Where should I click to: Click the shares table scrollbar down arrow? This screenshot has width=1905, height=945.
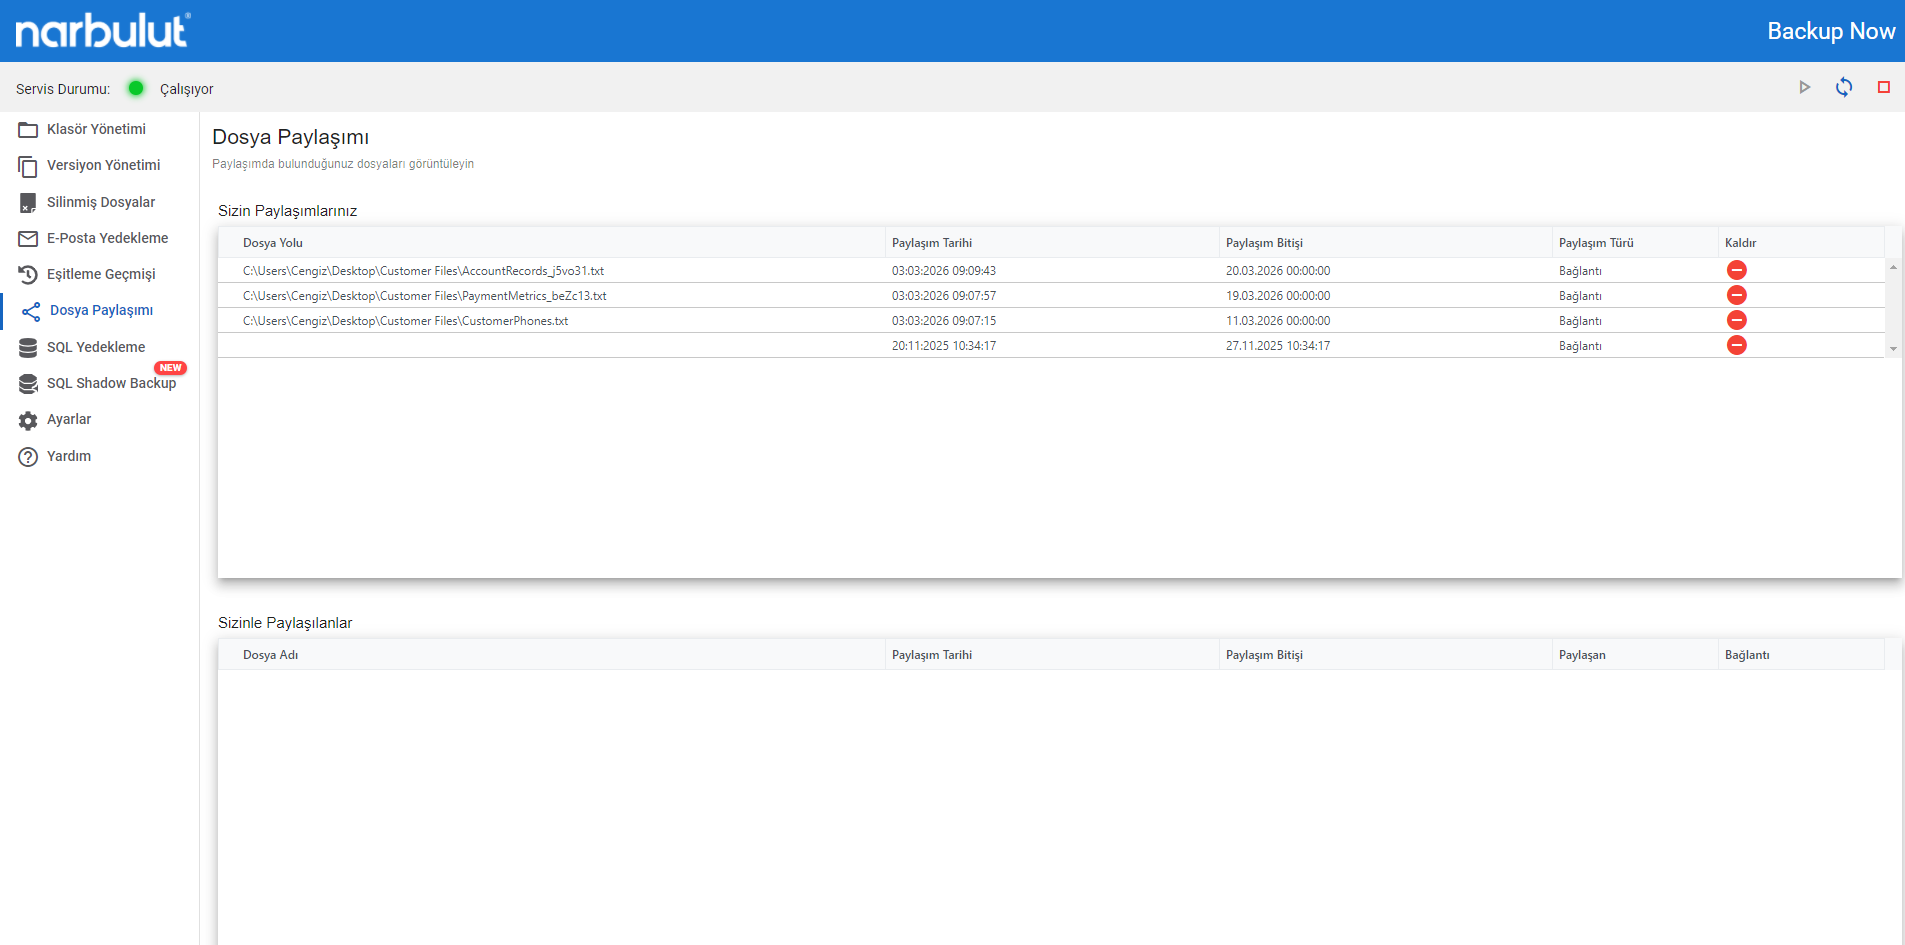[1893, 349]
